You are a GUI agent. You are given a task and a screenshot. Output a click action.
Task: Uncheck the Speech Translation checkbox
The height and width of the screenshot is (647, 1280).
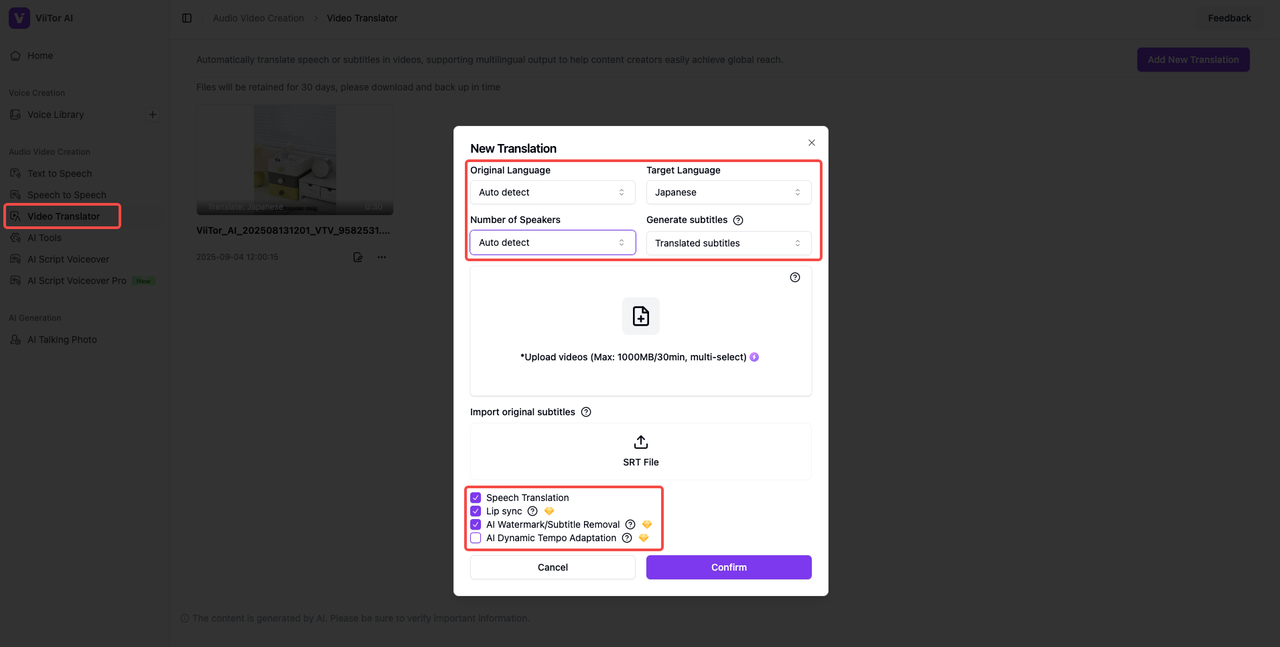coord(476,498)
